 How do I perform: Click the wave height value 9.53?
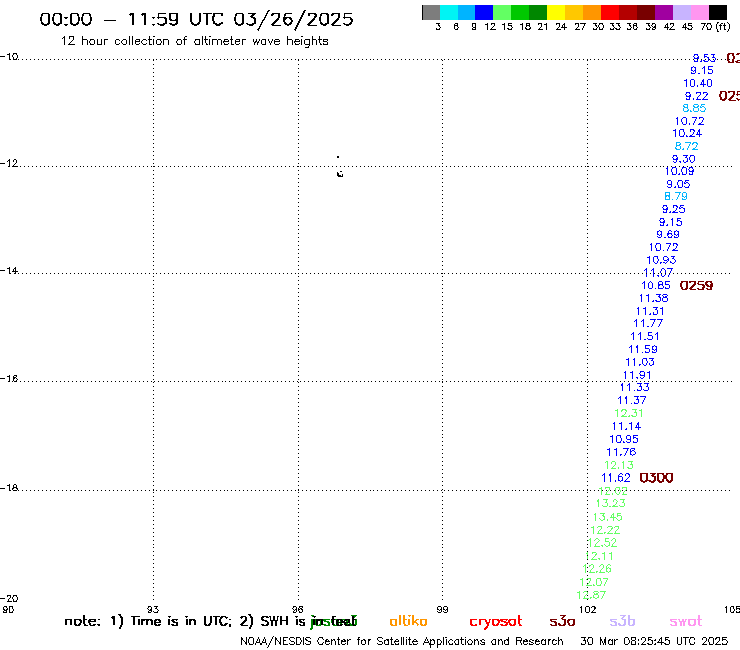point(704,58)
